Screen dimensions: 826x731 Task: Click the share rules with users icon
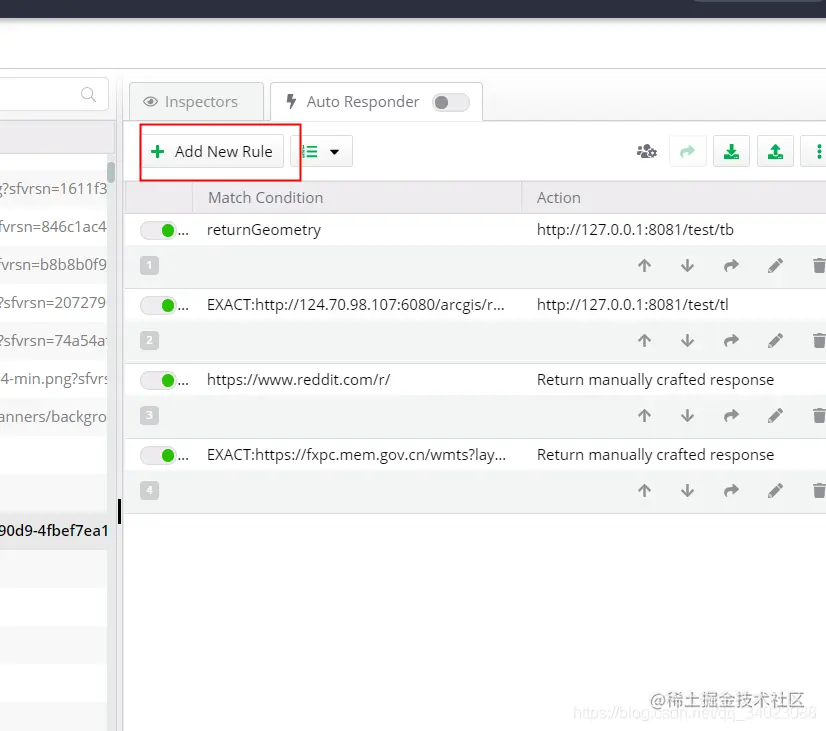tap(646, 152)
